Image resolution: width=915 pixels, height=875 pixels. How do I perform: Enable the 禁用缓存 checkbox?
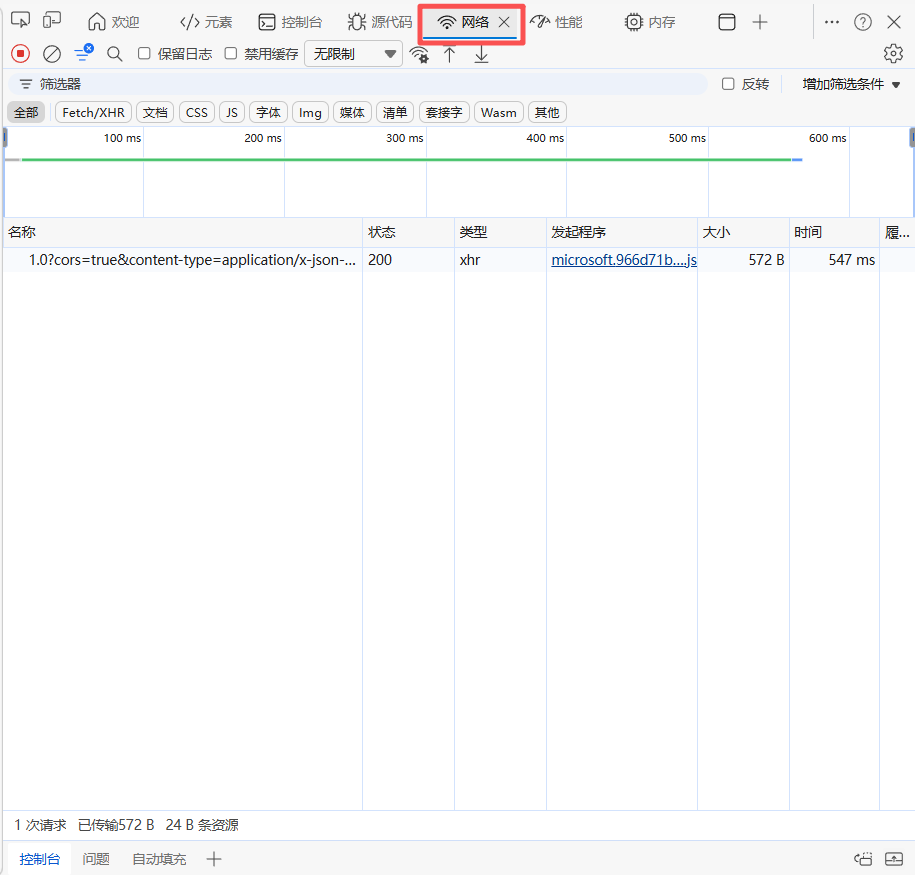click(x=231, y=54)
